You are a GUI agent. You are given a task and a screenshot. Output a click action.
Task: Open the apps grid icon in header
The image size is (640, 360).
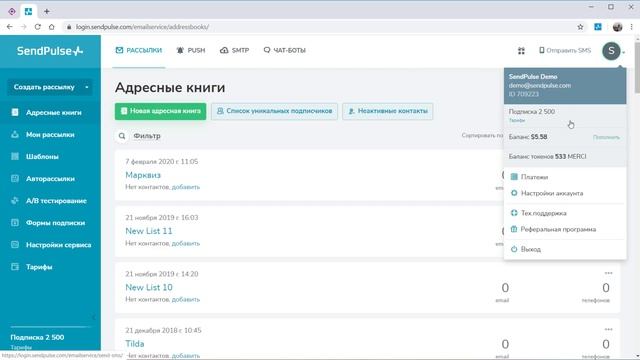pos(521,51)
